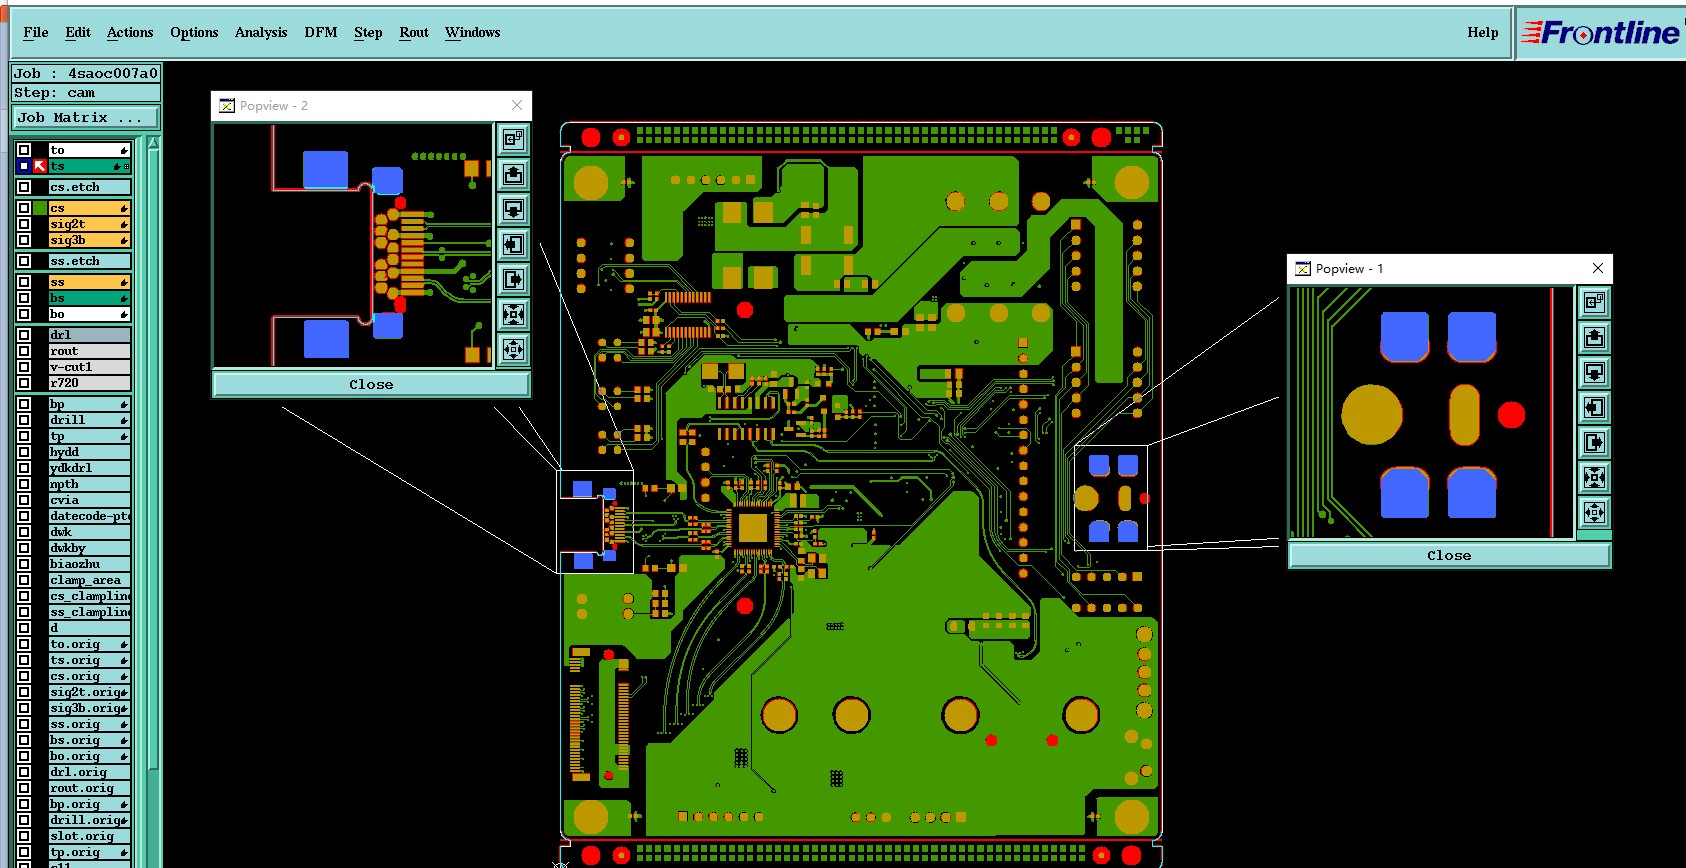Open the Windows menu
Viewport: 1686px width, 868px height.
coord(472,32)
